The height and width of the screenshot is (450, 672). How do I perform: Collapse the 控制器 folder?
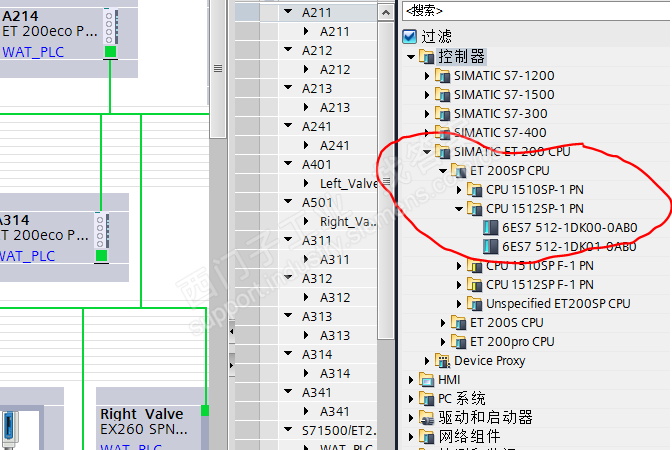click(x=411, y=57)
